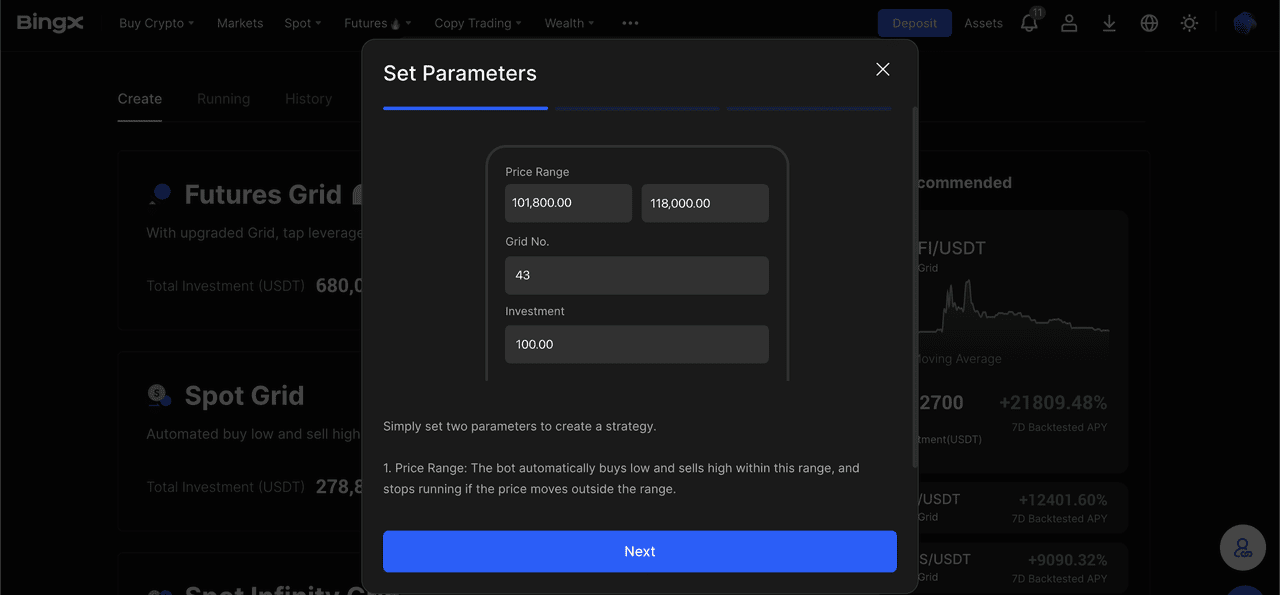The width and height of the screenshot is (1280, 595).
Task: Open the language globe icon
Action: [1149, 23]
